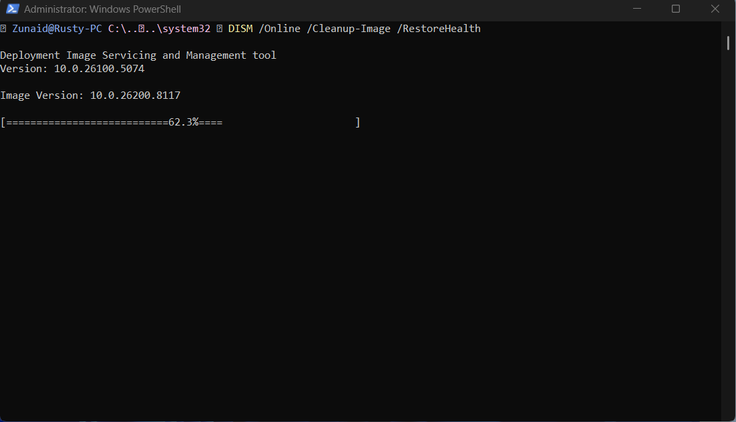736x422 pixels.
Task: Click the '/Cleanup-Image' argument
Action: tap(348, 29)
